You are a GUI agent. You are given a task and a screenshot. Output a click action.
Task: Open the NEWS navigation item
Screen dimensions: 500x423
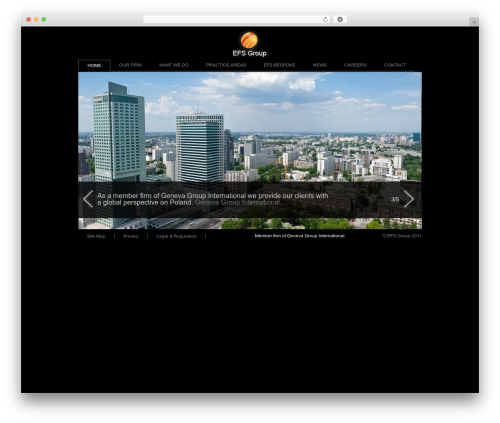pyautogui.click(x=319, y=65)
